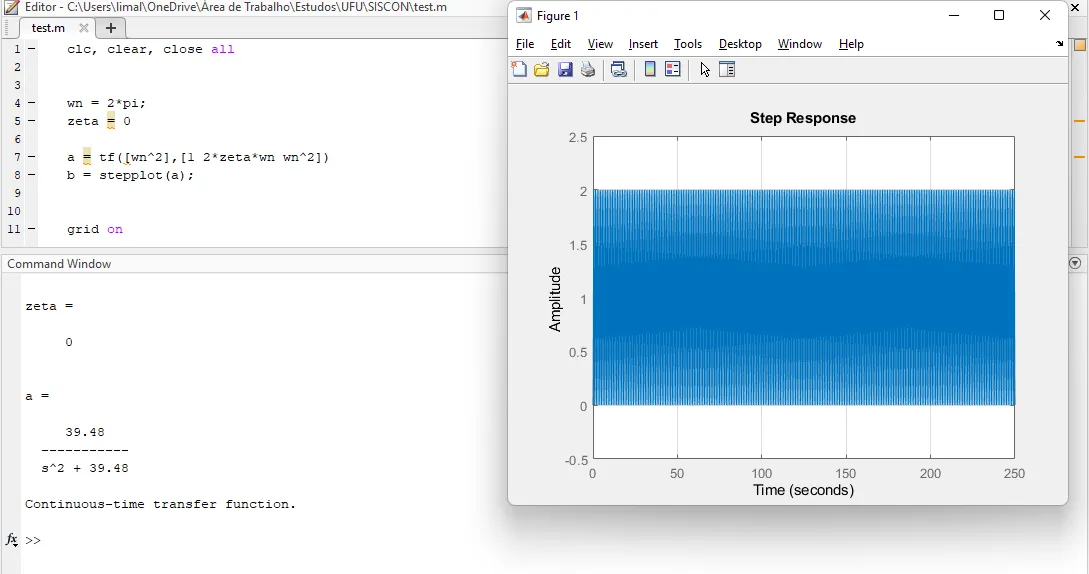This screenshot has height=574, width=1089.
Task: Print the figure using the printer icon
Action: 588,69
